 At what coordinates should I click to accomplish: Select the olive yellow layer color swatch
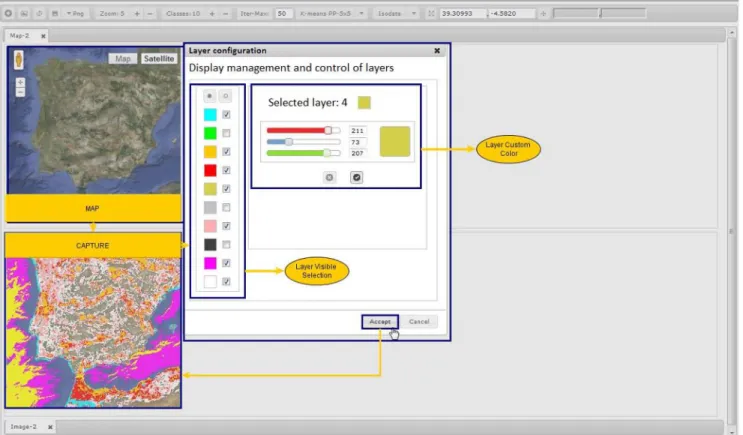(x=210, y=189)
